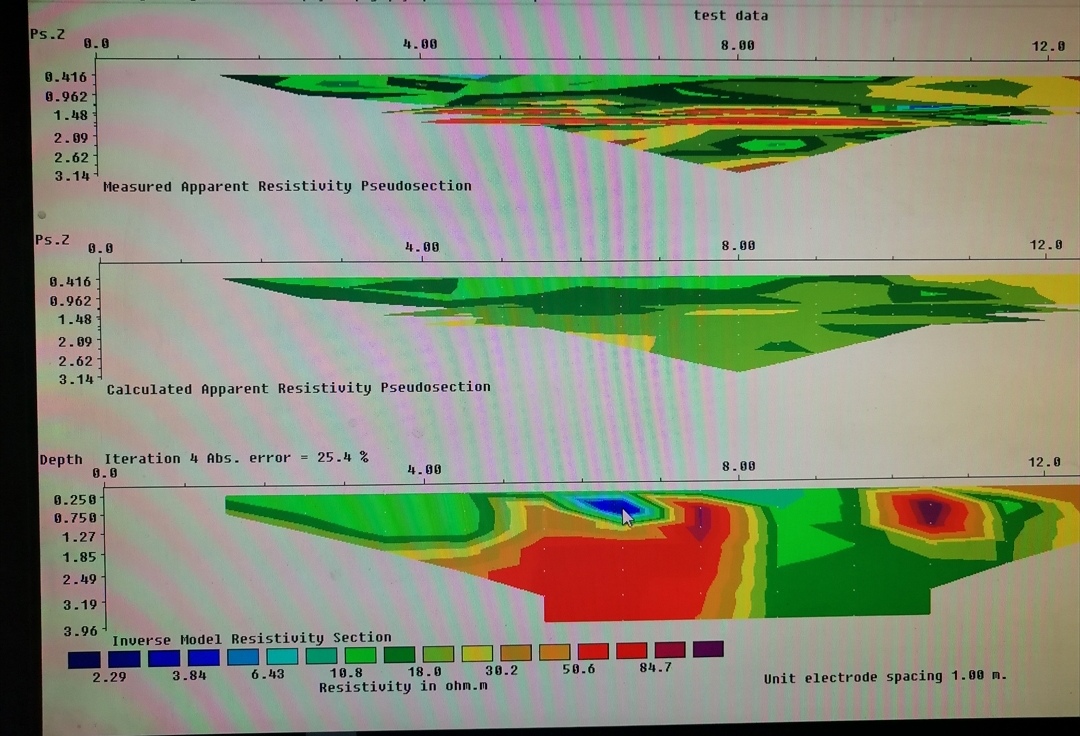
Task: Click the Inverse Model Resistivity Section label
Action: click(x=251, y=638)
